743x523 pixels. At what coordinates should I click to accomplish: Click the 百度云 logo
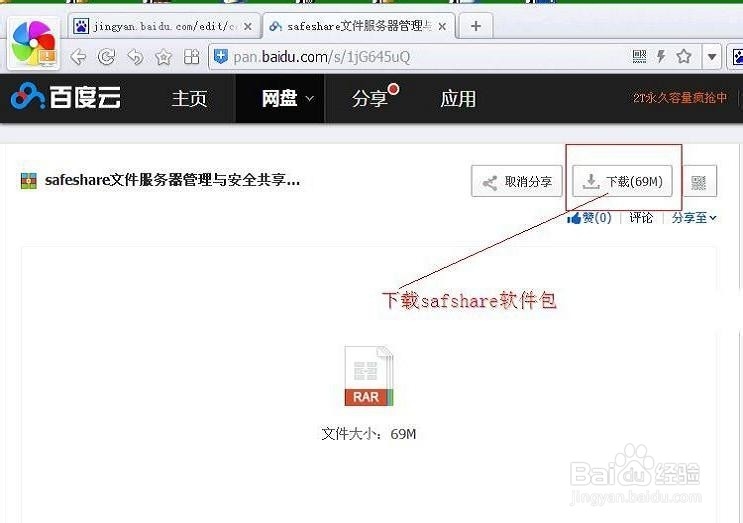coord(66,97)
